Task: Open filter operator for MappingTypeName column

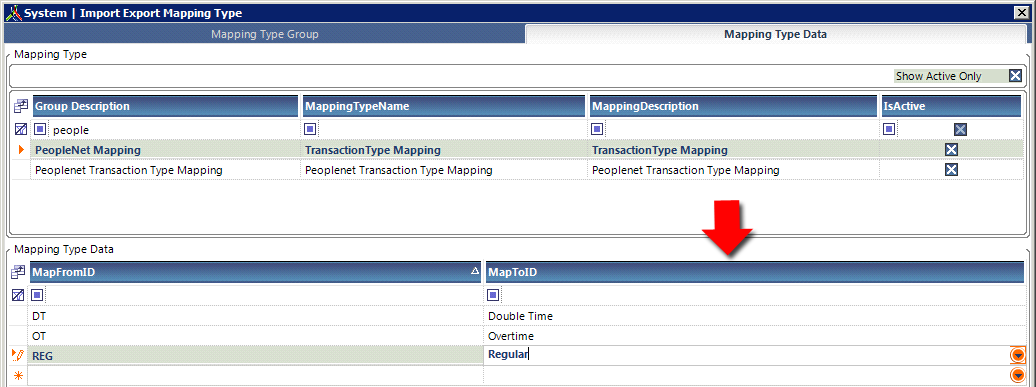Action: (x=310, y=129)
